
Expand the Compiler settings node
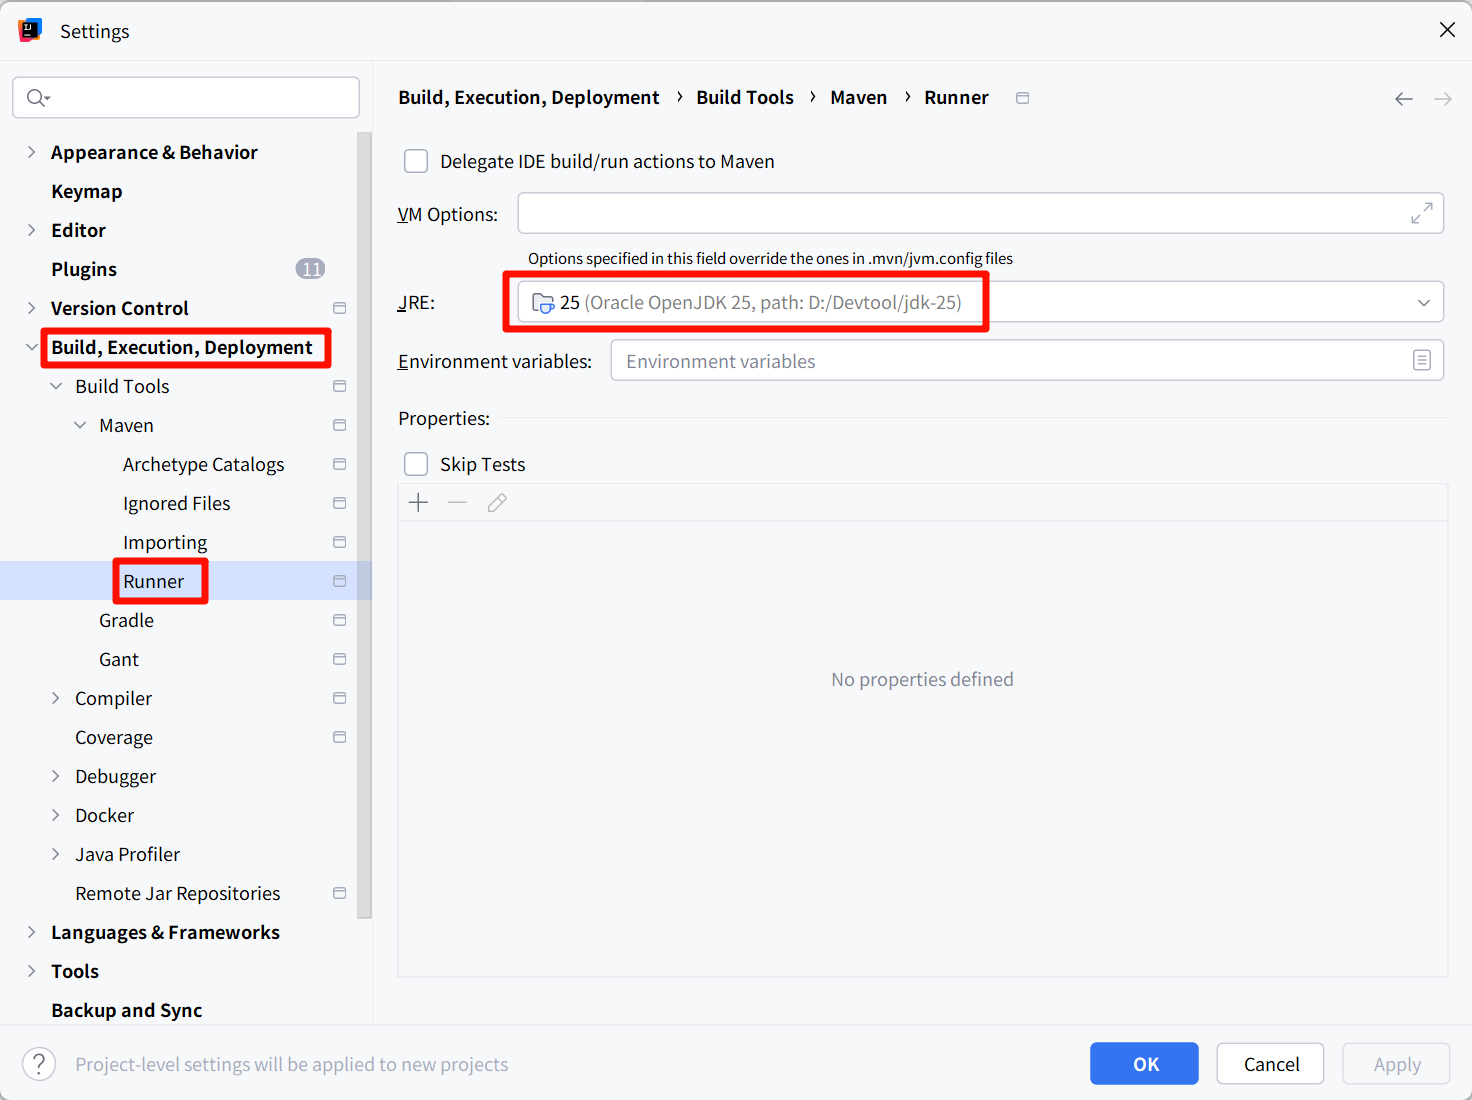(56, 698)
